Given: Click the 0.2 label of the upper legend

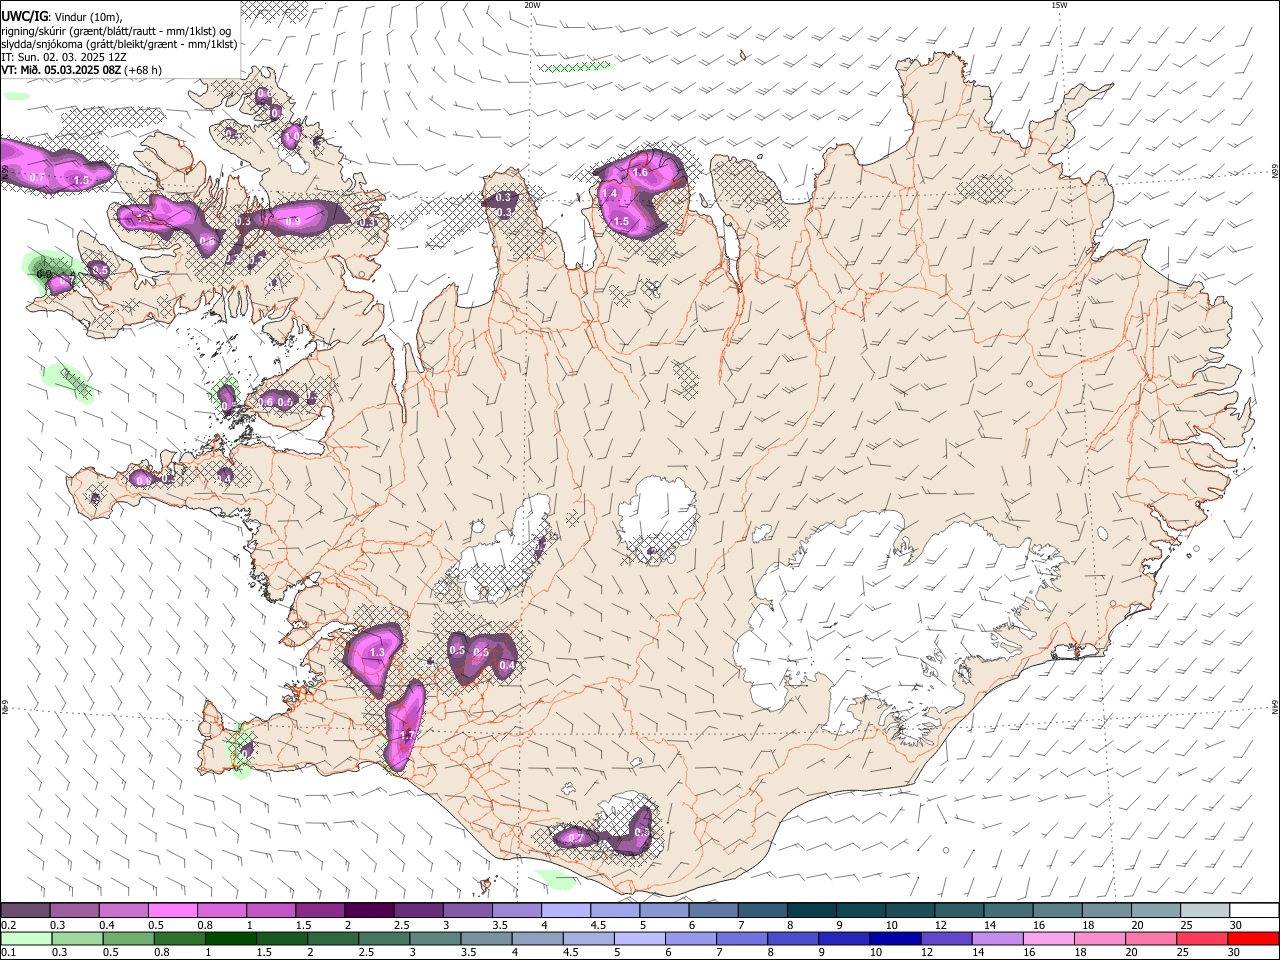Looking at the screenshot, I should pos(9,926).
